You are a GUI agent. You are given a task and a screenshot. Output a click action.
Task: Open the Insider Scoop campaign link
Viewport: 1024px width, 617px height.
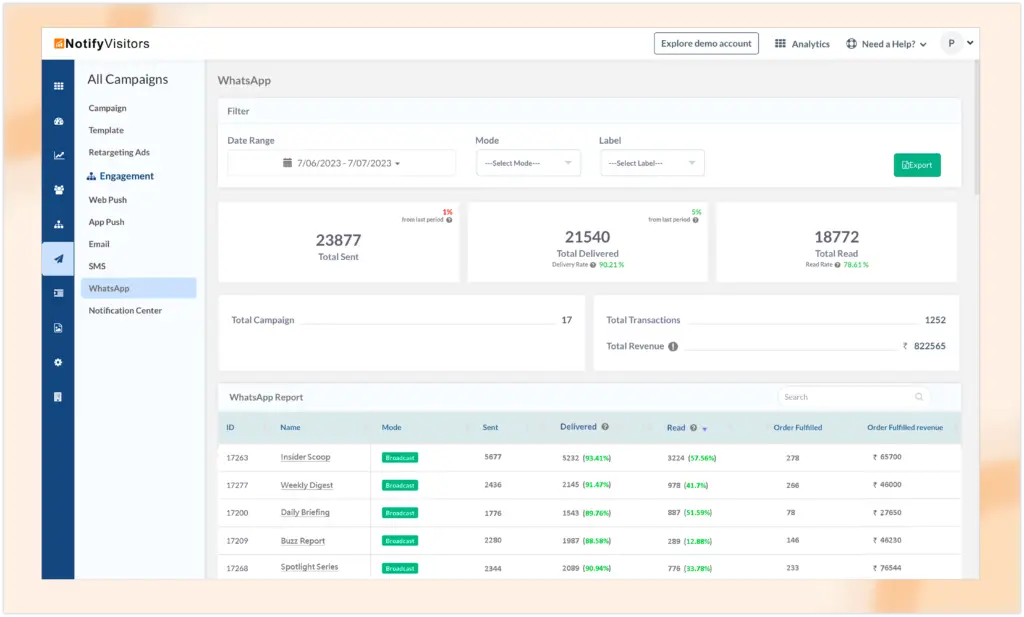(x=305, y=457)
